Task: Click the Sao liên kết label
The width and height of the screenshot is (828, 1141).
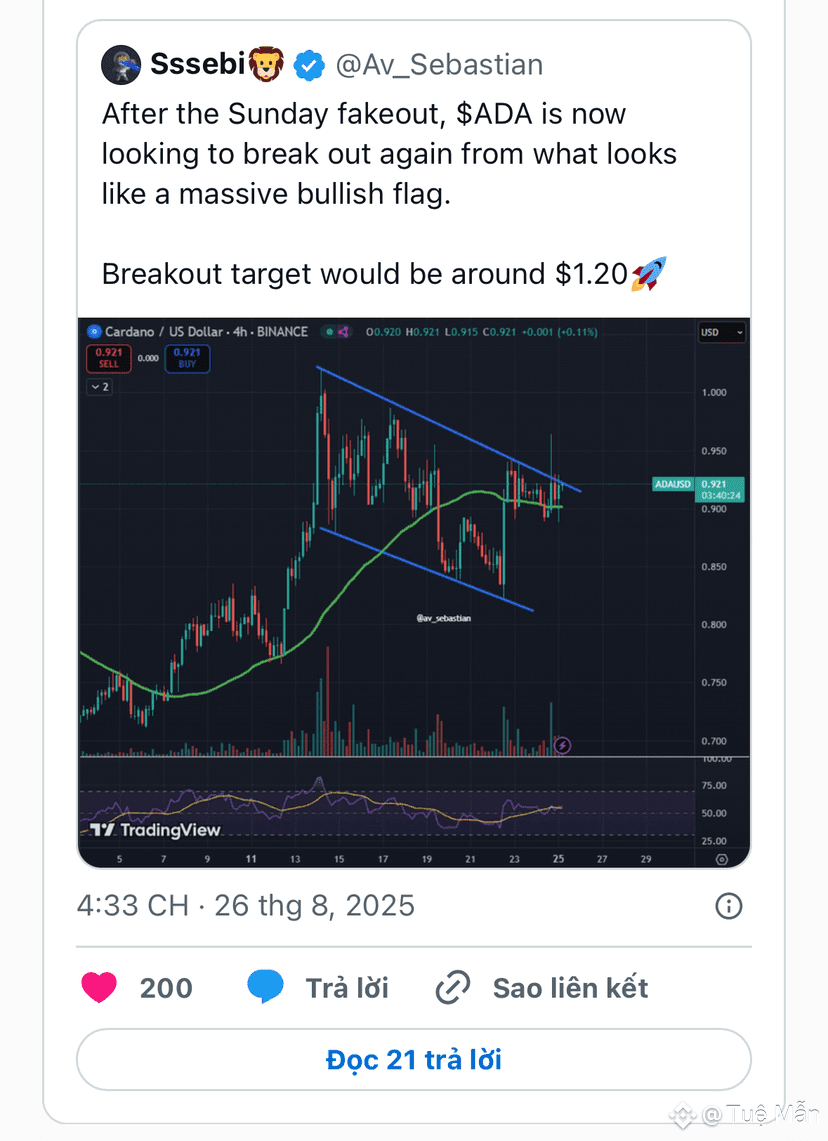Action: coord(570,988)
